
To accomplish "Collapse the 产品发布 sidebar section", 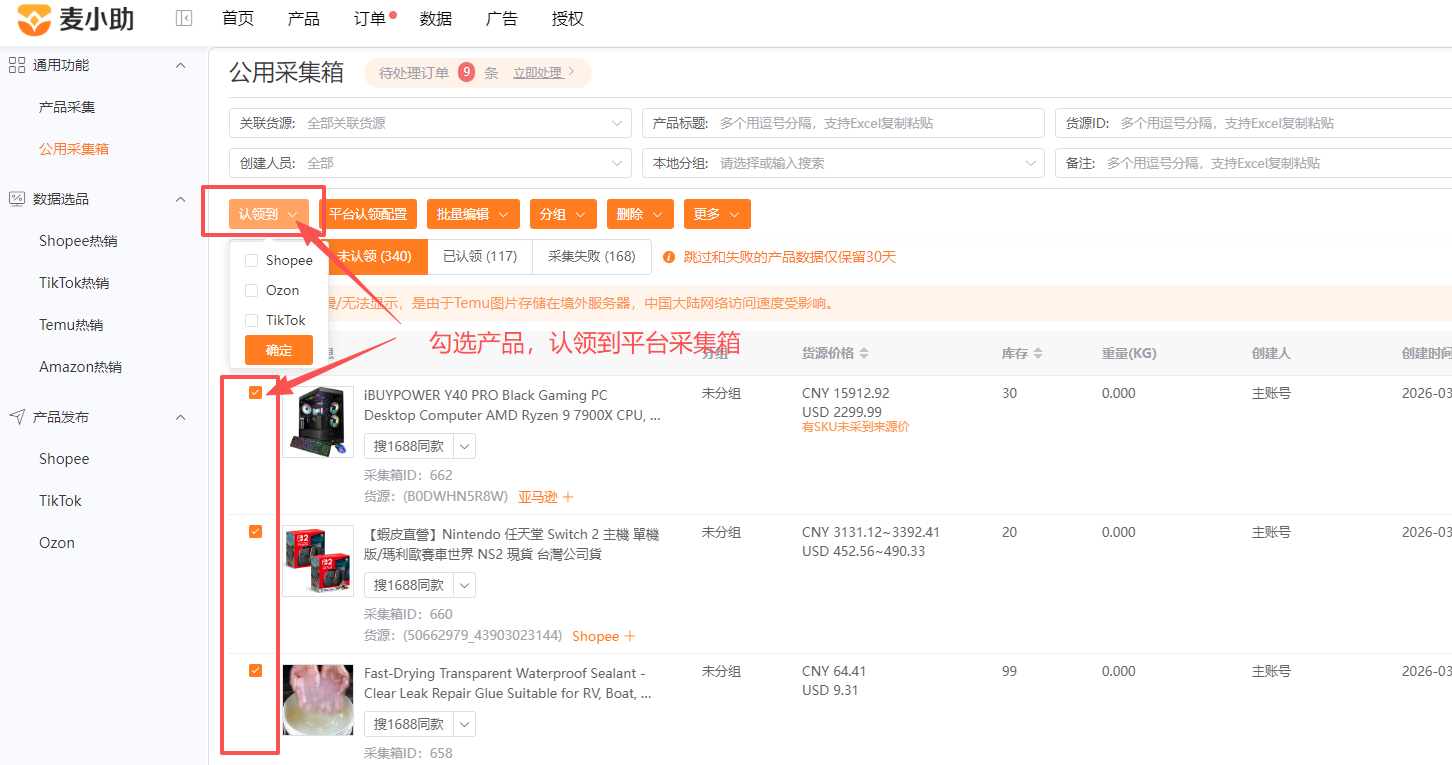I will pyautogui.click(x=181, y=417).
